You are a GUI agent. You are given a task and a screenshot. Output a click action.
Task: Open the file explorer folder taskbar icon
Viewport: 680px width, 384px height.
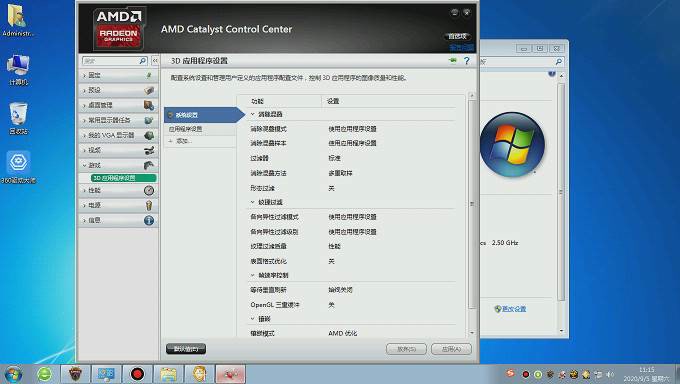[x=168, y=374]
